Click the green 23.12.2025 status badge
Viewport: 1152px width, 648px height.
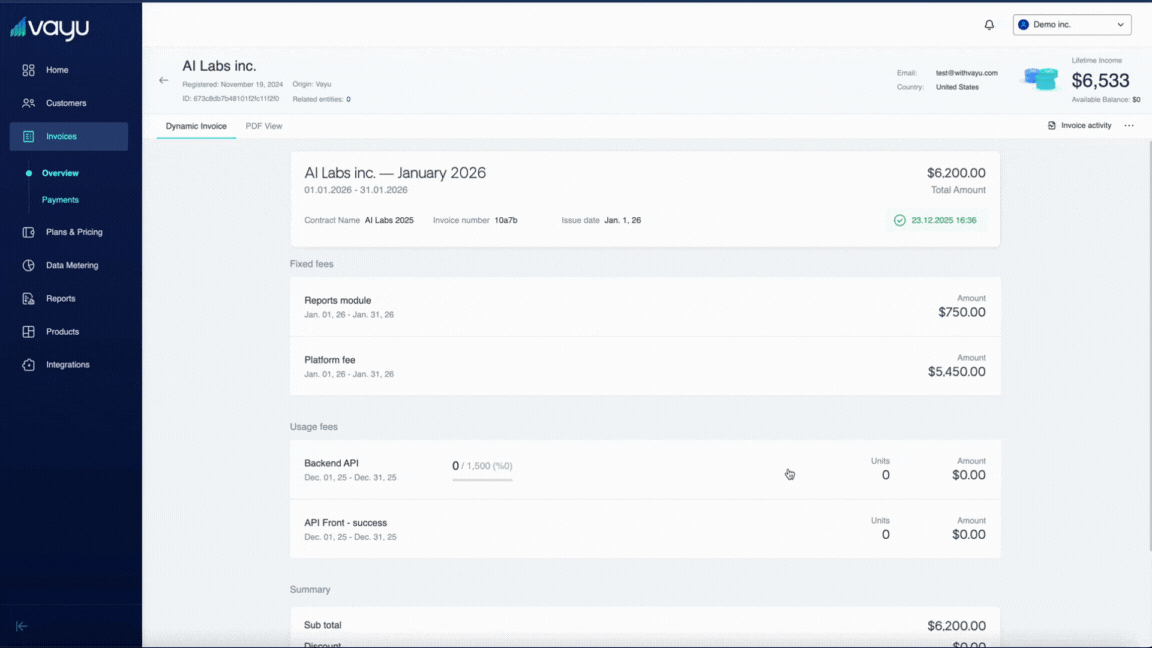[x=936, y=220]
